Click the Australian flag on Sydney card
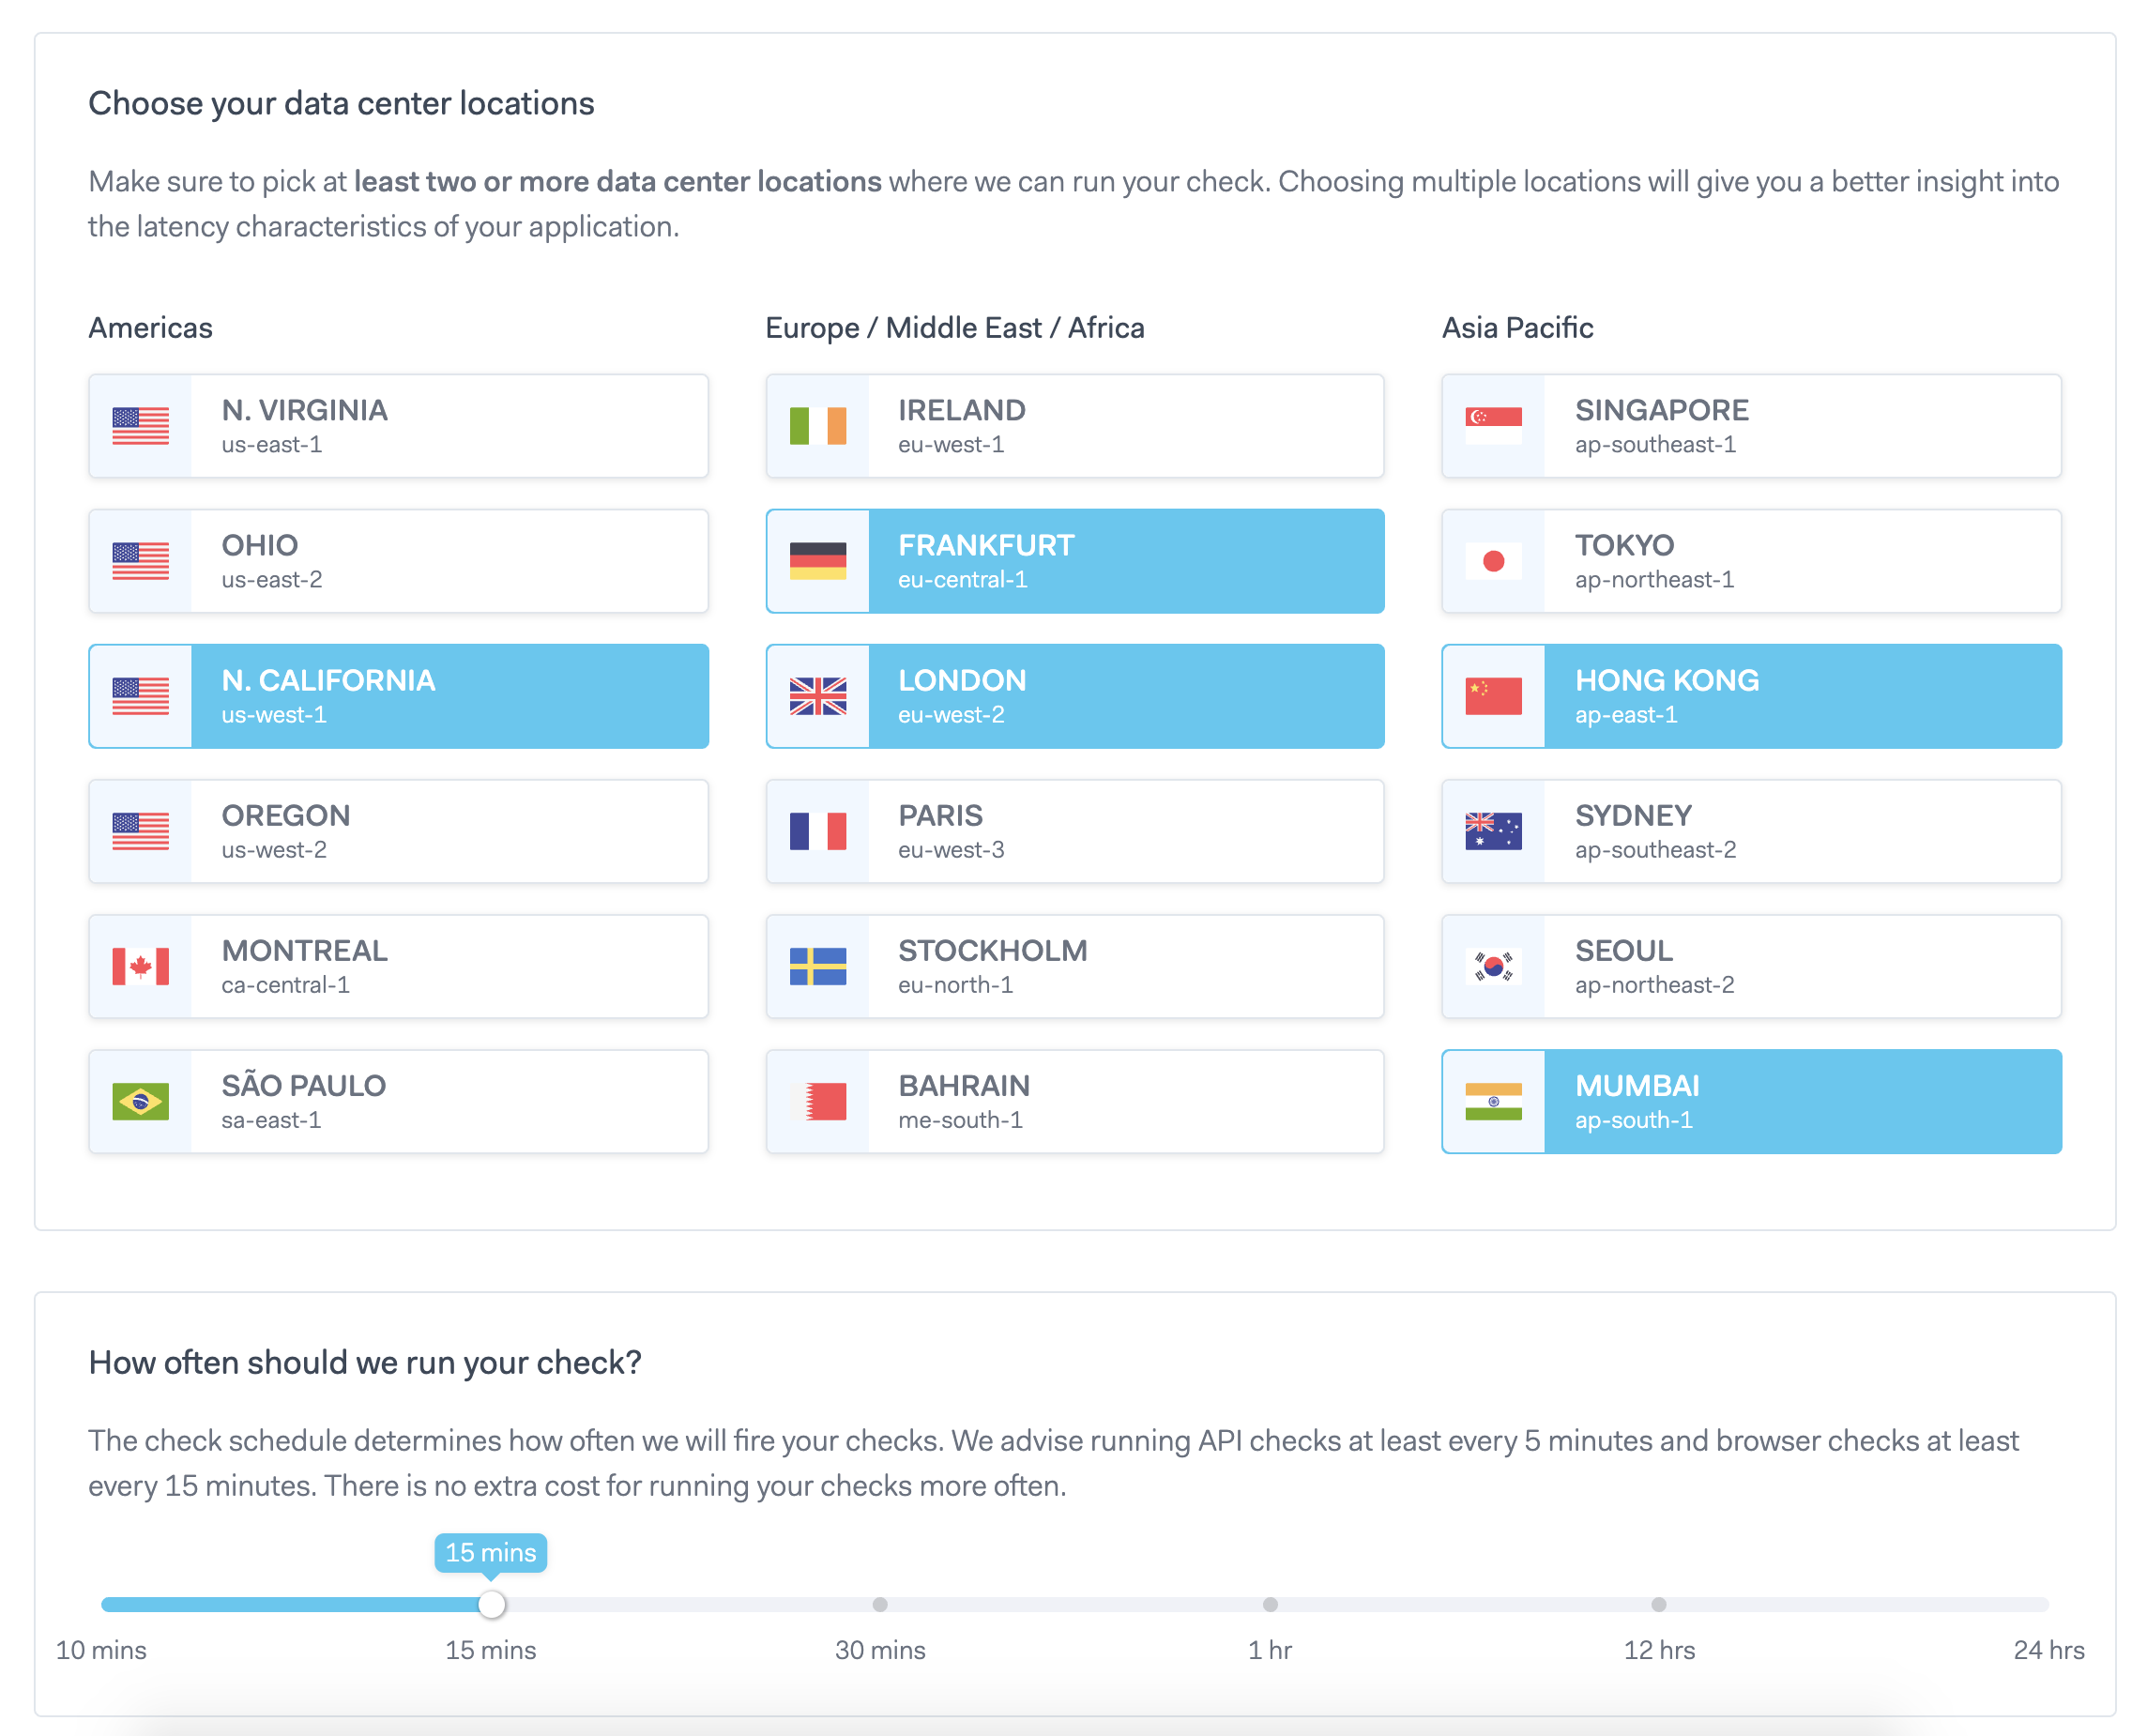Viewport: 2147px width, 1736px height. click(1494, 831)
